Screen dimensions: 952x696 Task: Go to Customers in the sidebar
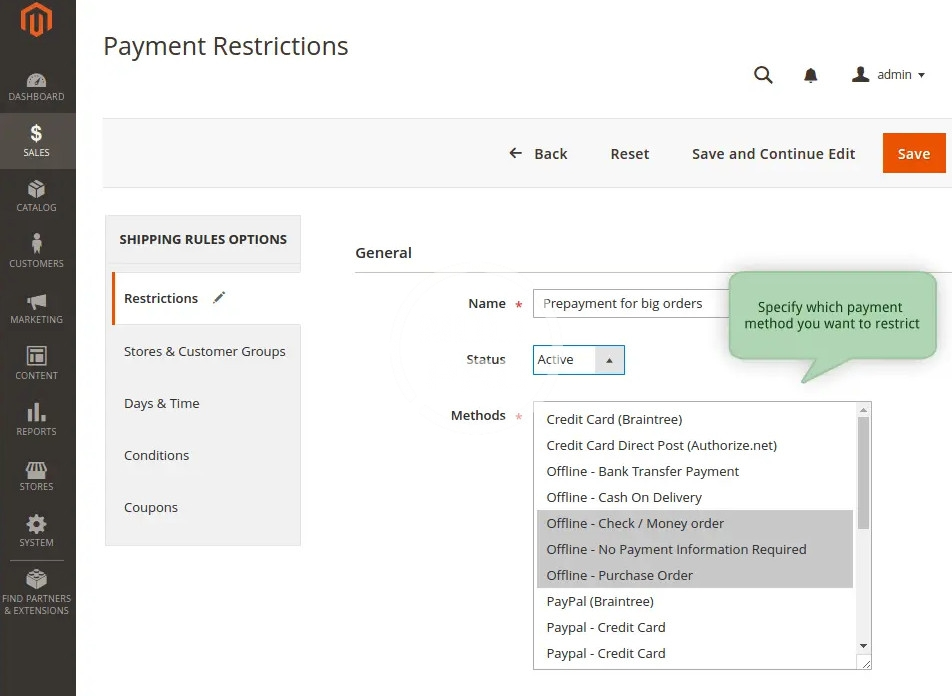(x=36, y=251)
